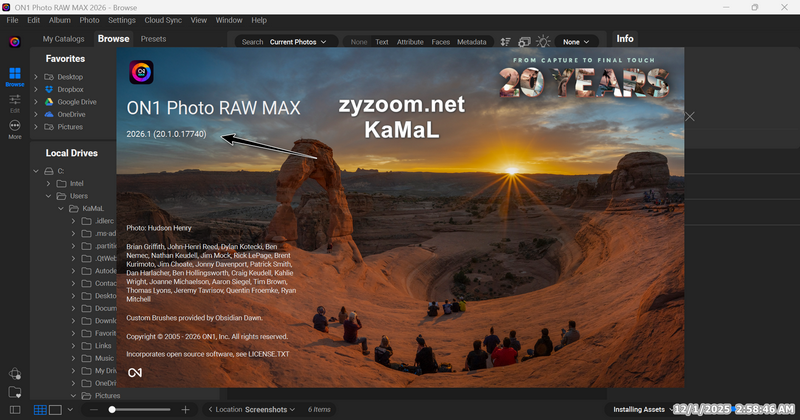
Task: Toggle the Text search filter
Action: tap(381, 42)
